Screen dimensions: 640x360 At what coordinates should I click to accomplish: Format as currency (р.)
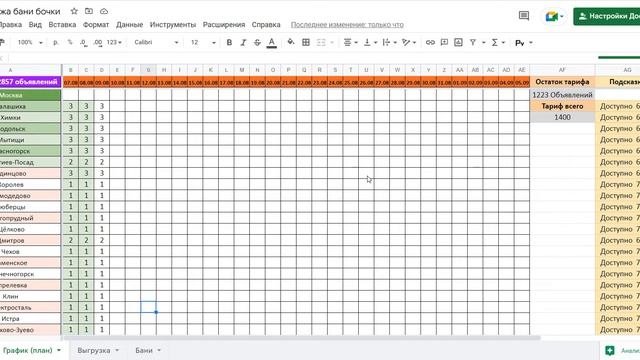tap(56, 42)
